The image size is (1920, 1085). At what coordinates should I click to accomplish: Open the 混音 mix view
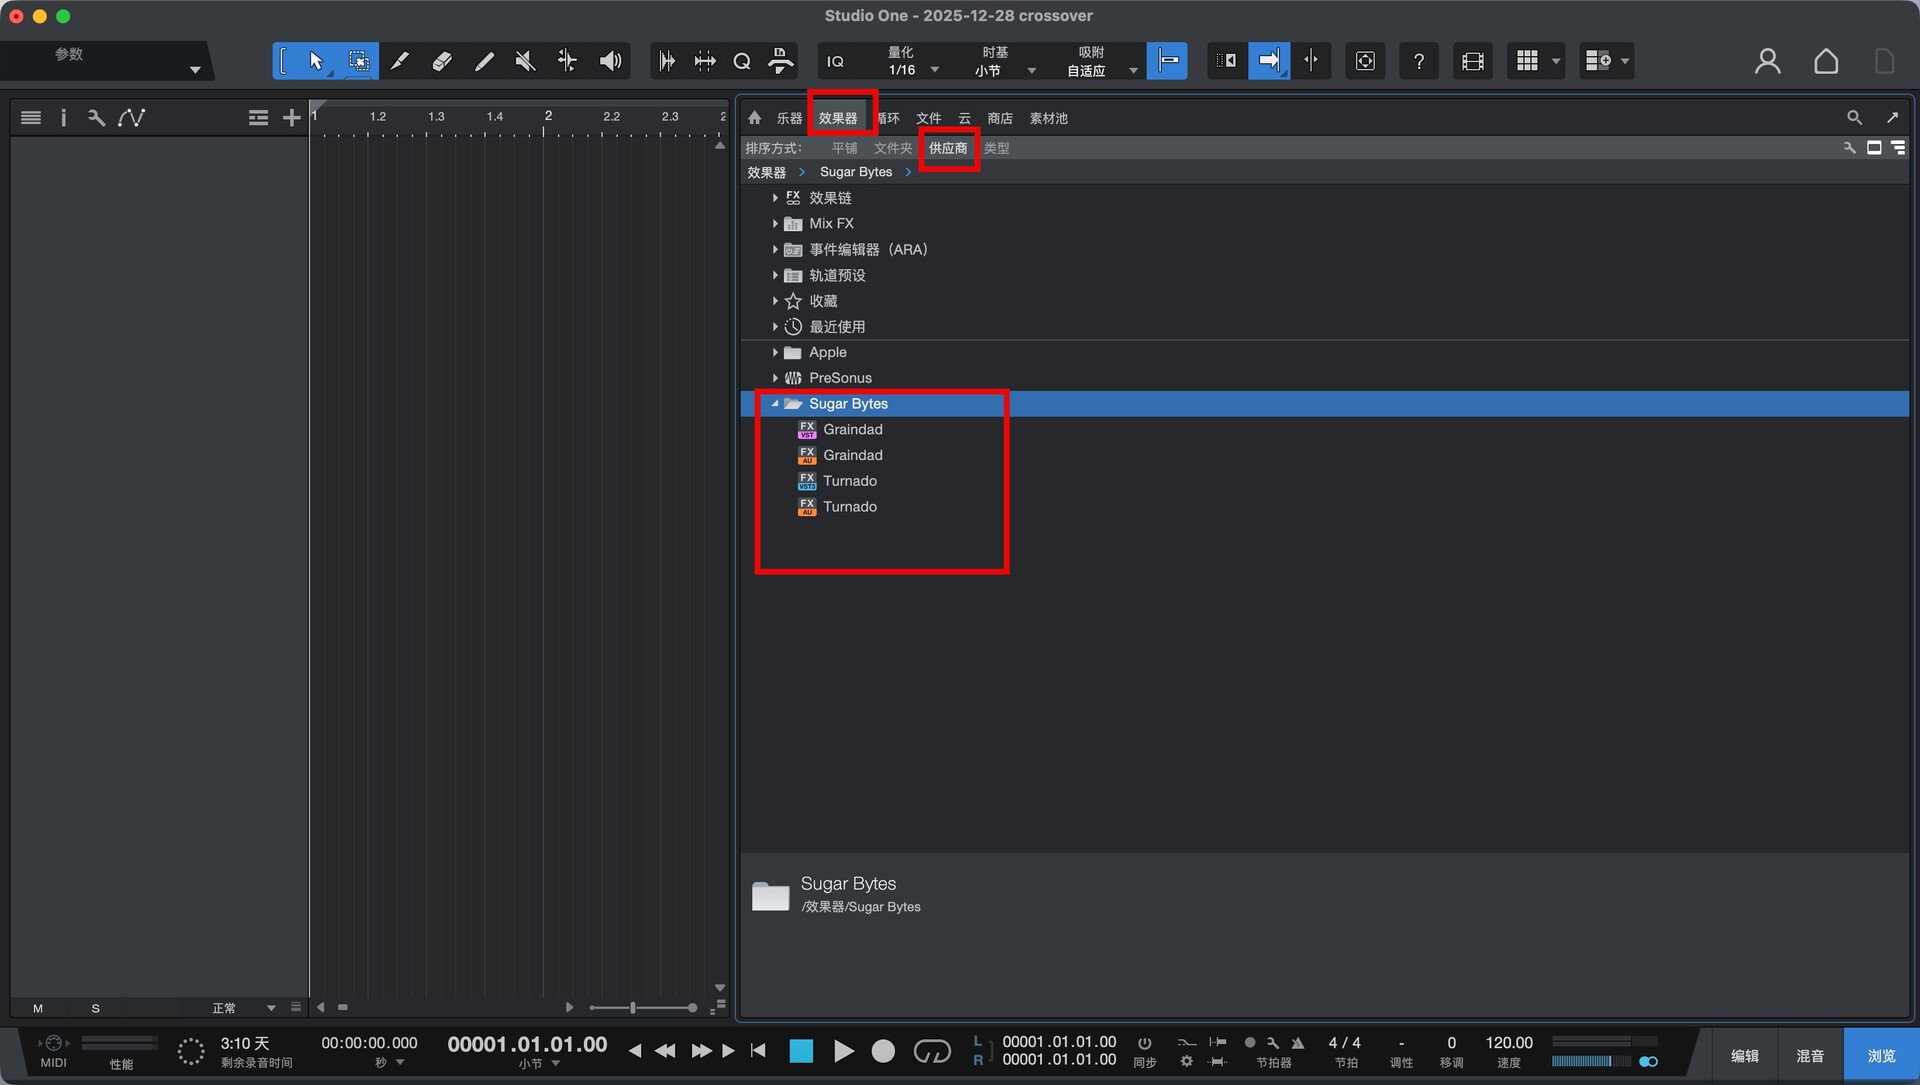[x=1809, y=1056]
